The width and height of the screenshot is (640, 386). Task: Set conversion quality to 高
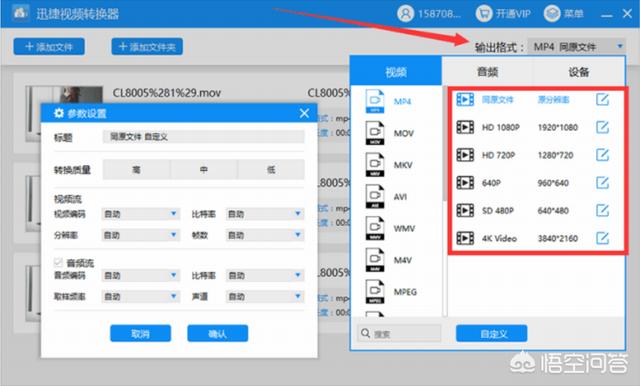(136, 169)
